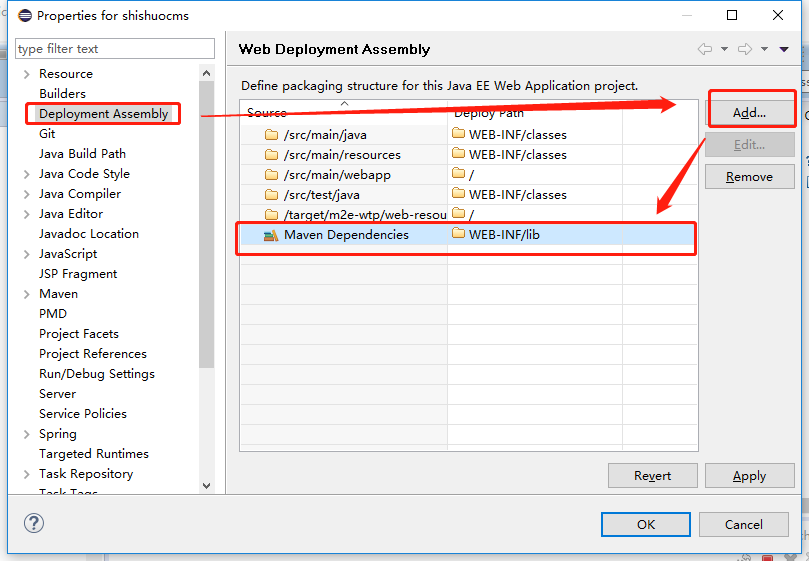
Task: Open the Project Facets page
Action: point(79,334)
